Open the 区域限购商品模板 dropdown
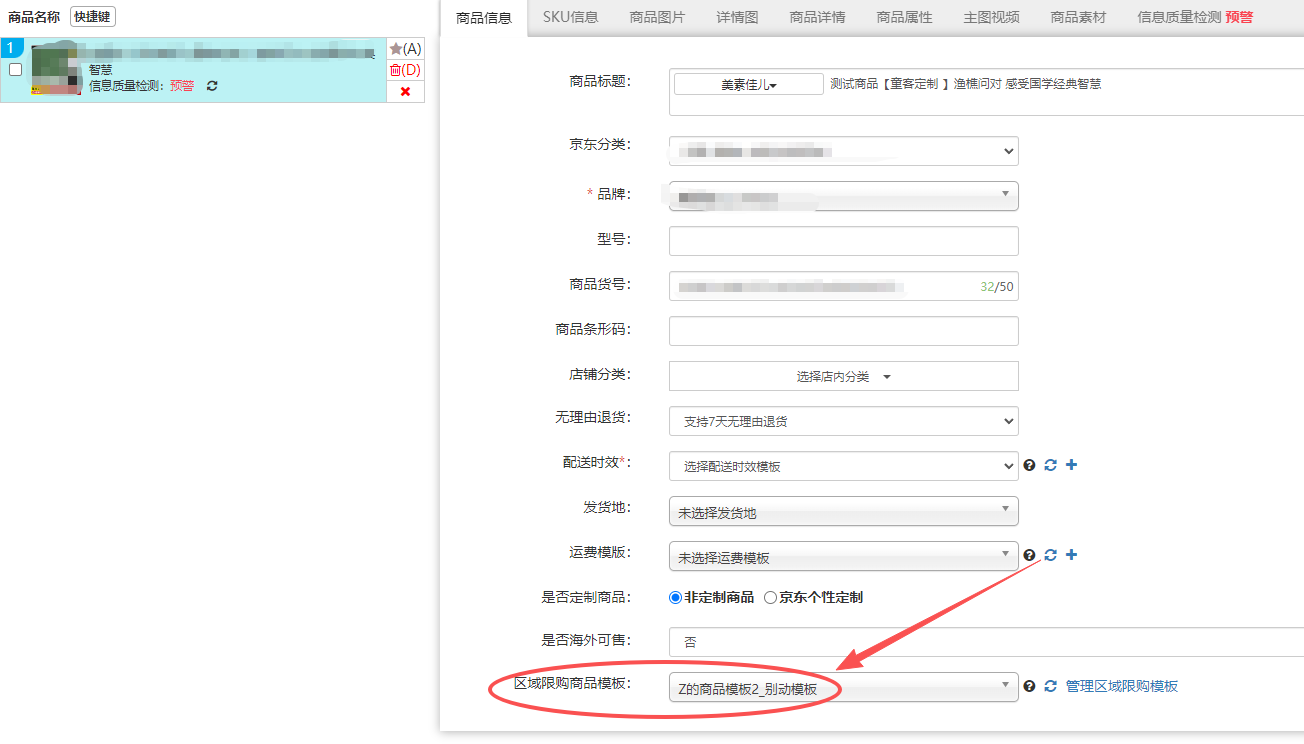Viewport: 1304px width, 744px height. [843, 687]
